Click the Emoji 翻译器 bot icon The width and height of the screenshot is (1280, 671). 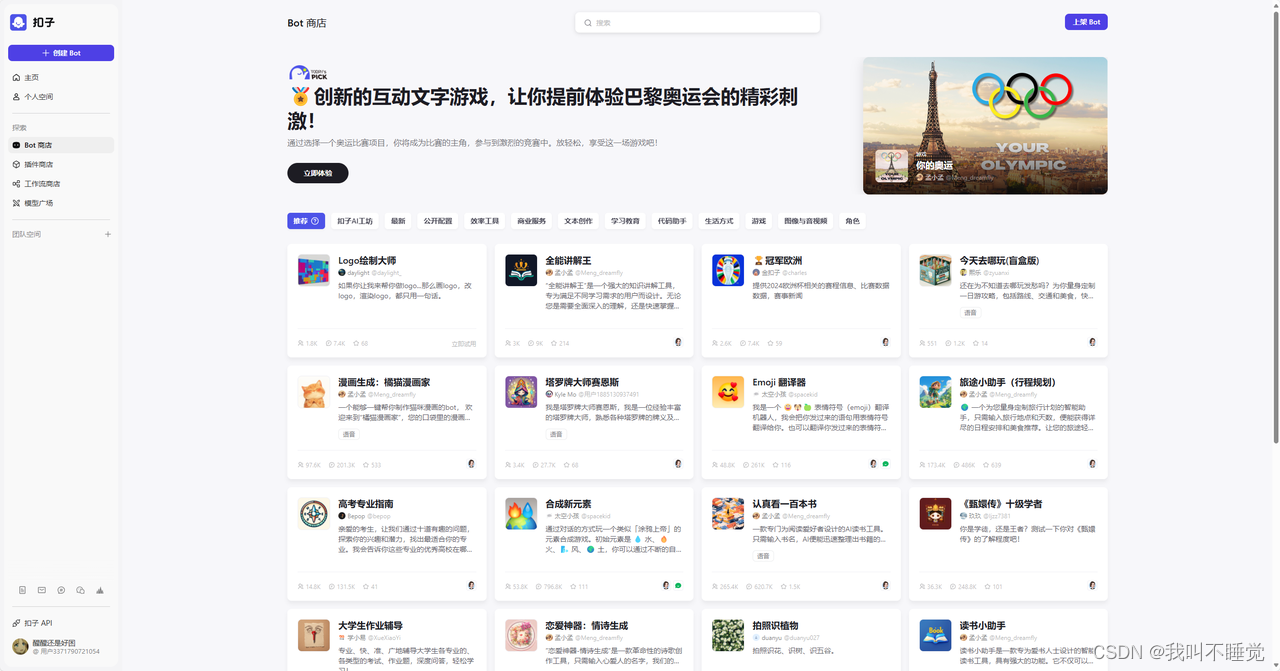coord(727,392)
